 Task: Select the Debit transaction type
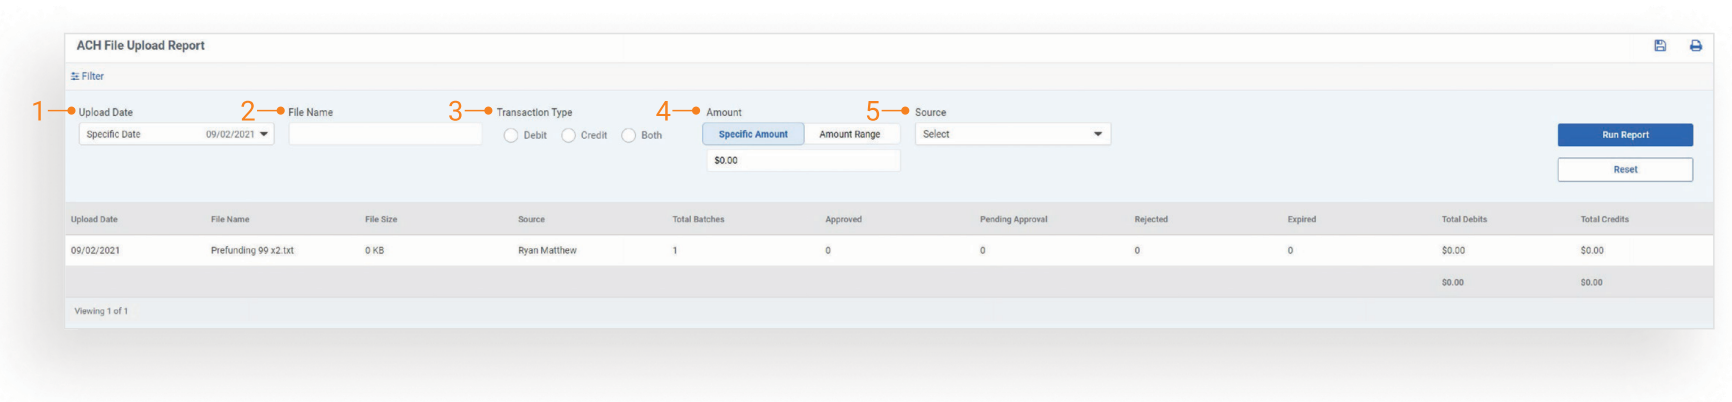point(511,135)
